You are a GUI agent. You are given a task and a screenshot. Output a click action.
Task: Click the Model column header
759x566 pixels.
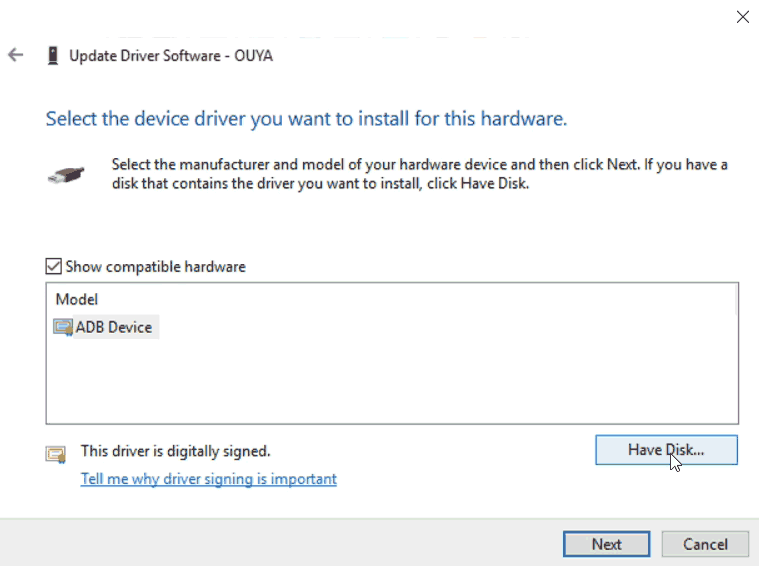pos(77,299)
